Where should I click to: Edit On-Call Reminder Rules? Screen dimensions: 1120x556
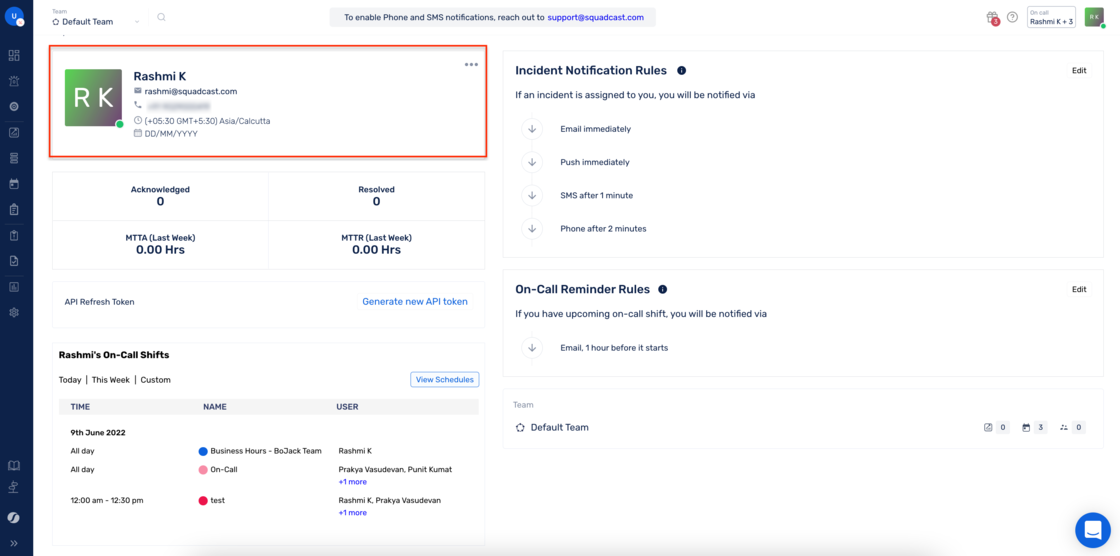pyautogui.click(x=1079, y=289)
